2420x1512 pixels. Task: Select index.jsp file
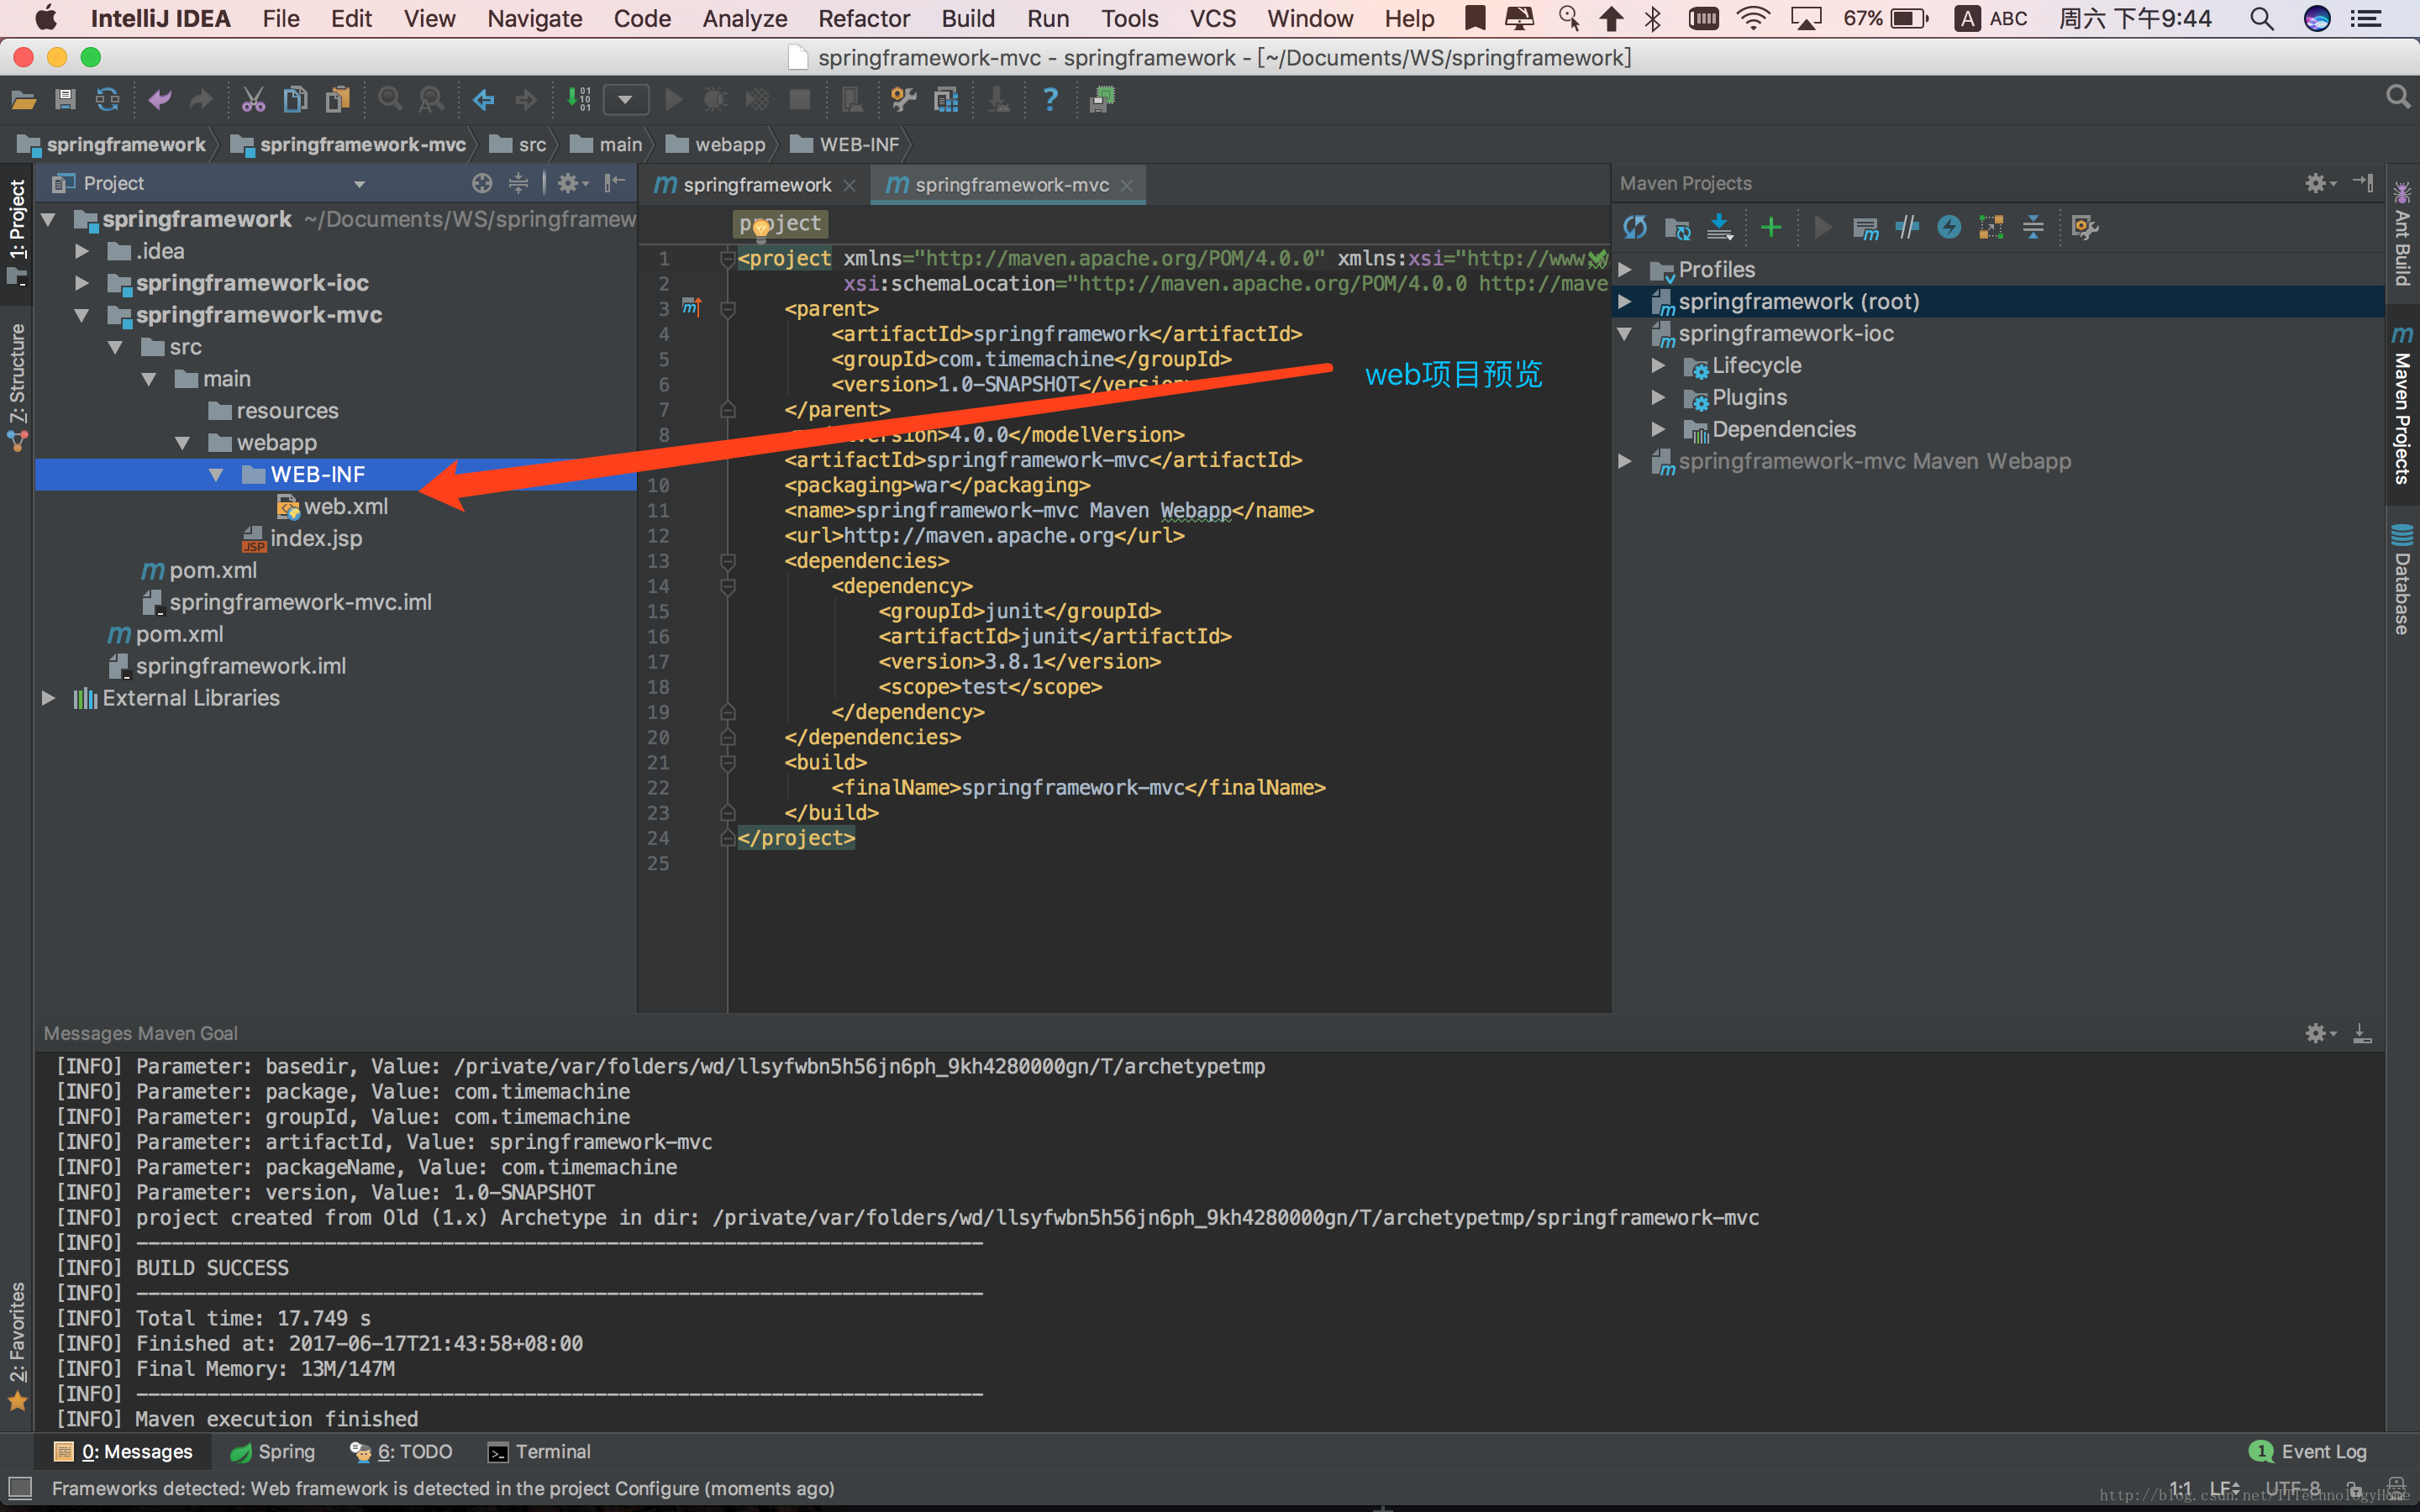coord(302,538)
